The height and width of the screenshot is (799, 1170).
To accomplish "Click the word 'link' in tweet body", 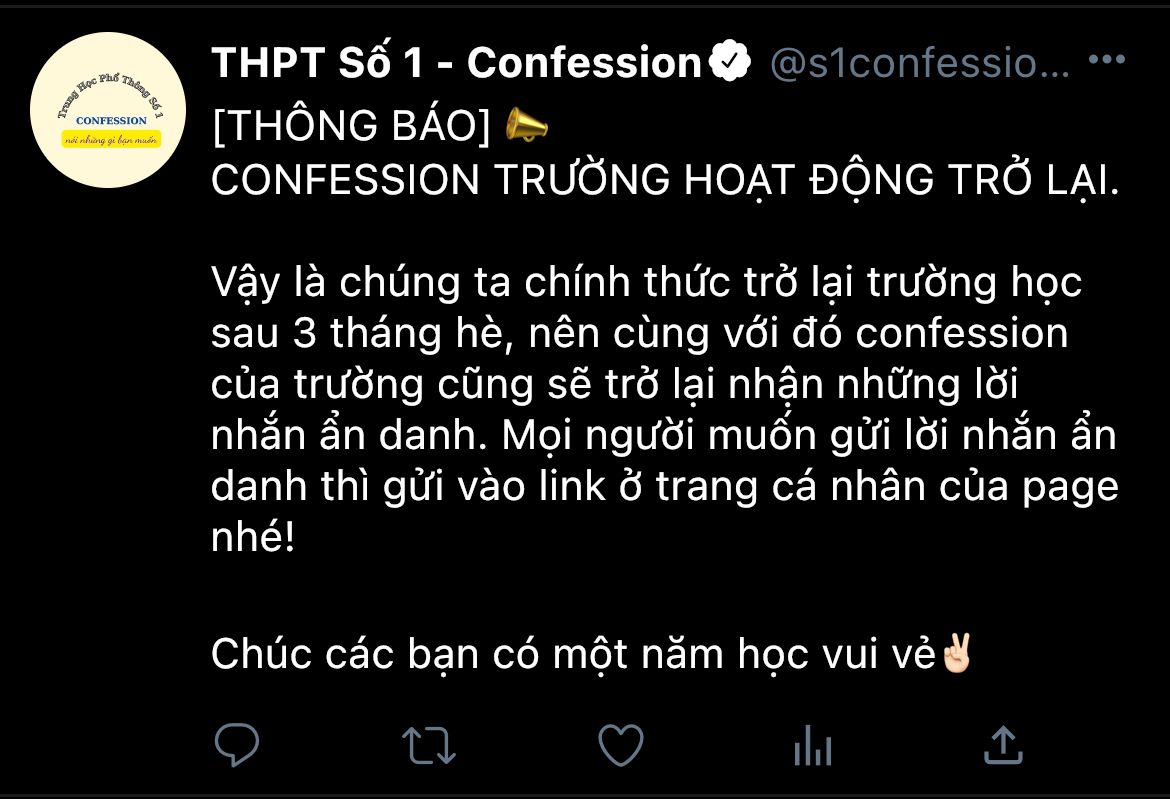I will pyautogui.click(x=572, y=486).
